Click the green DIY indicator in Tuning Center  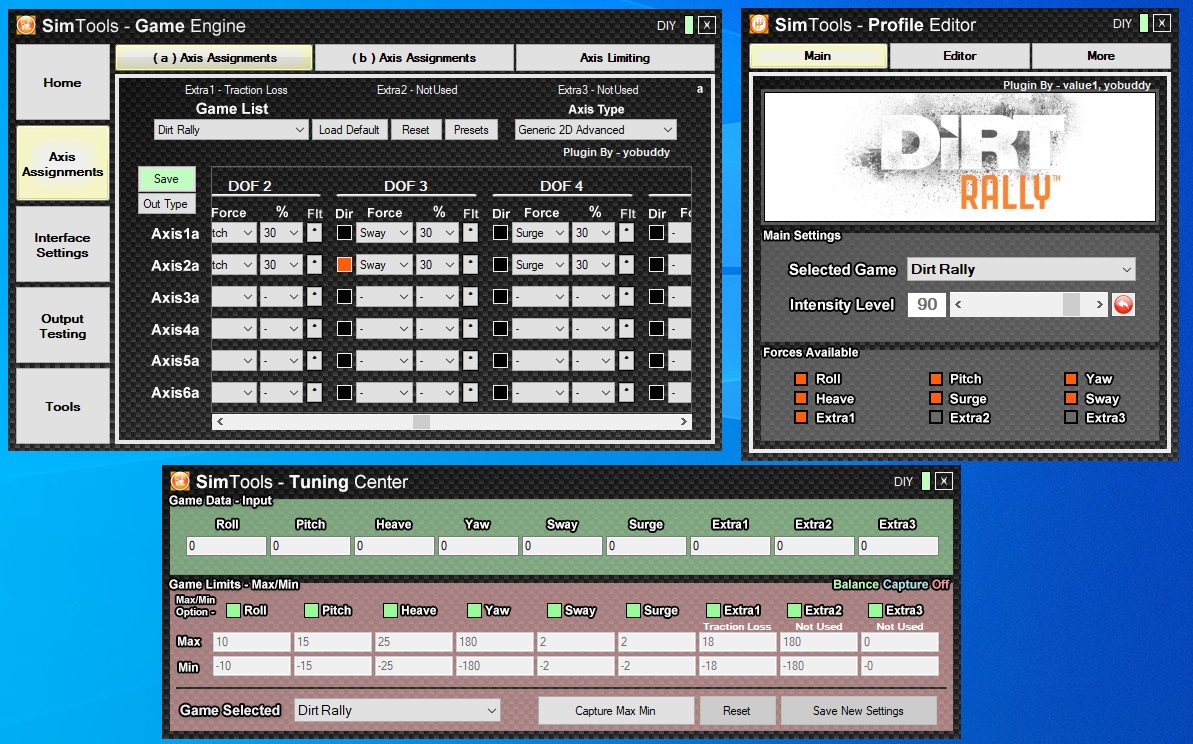pos(925,481)
